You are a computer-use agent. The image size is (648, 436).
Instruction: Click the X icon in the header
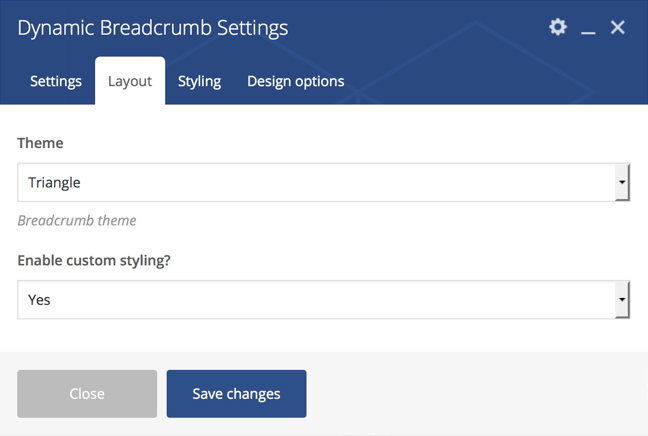[x=618, y=27]
